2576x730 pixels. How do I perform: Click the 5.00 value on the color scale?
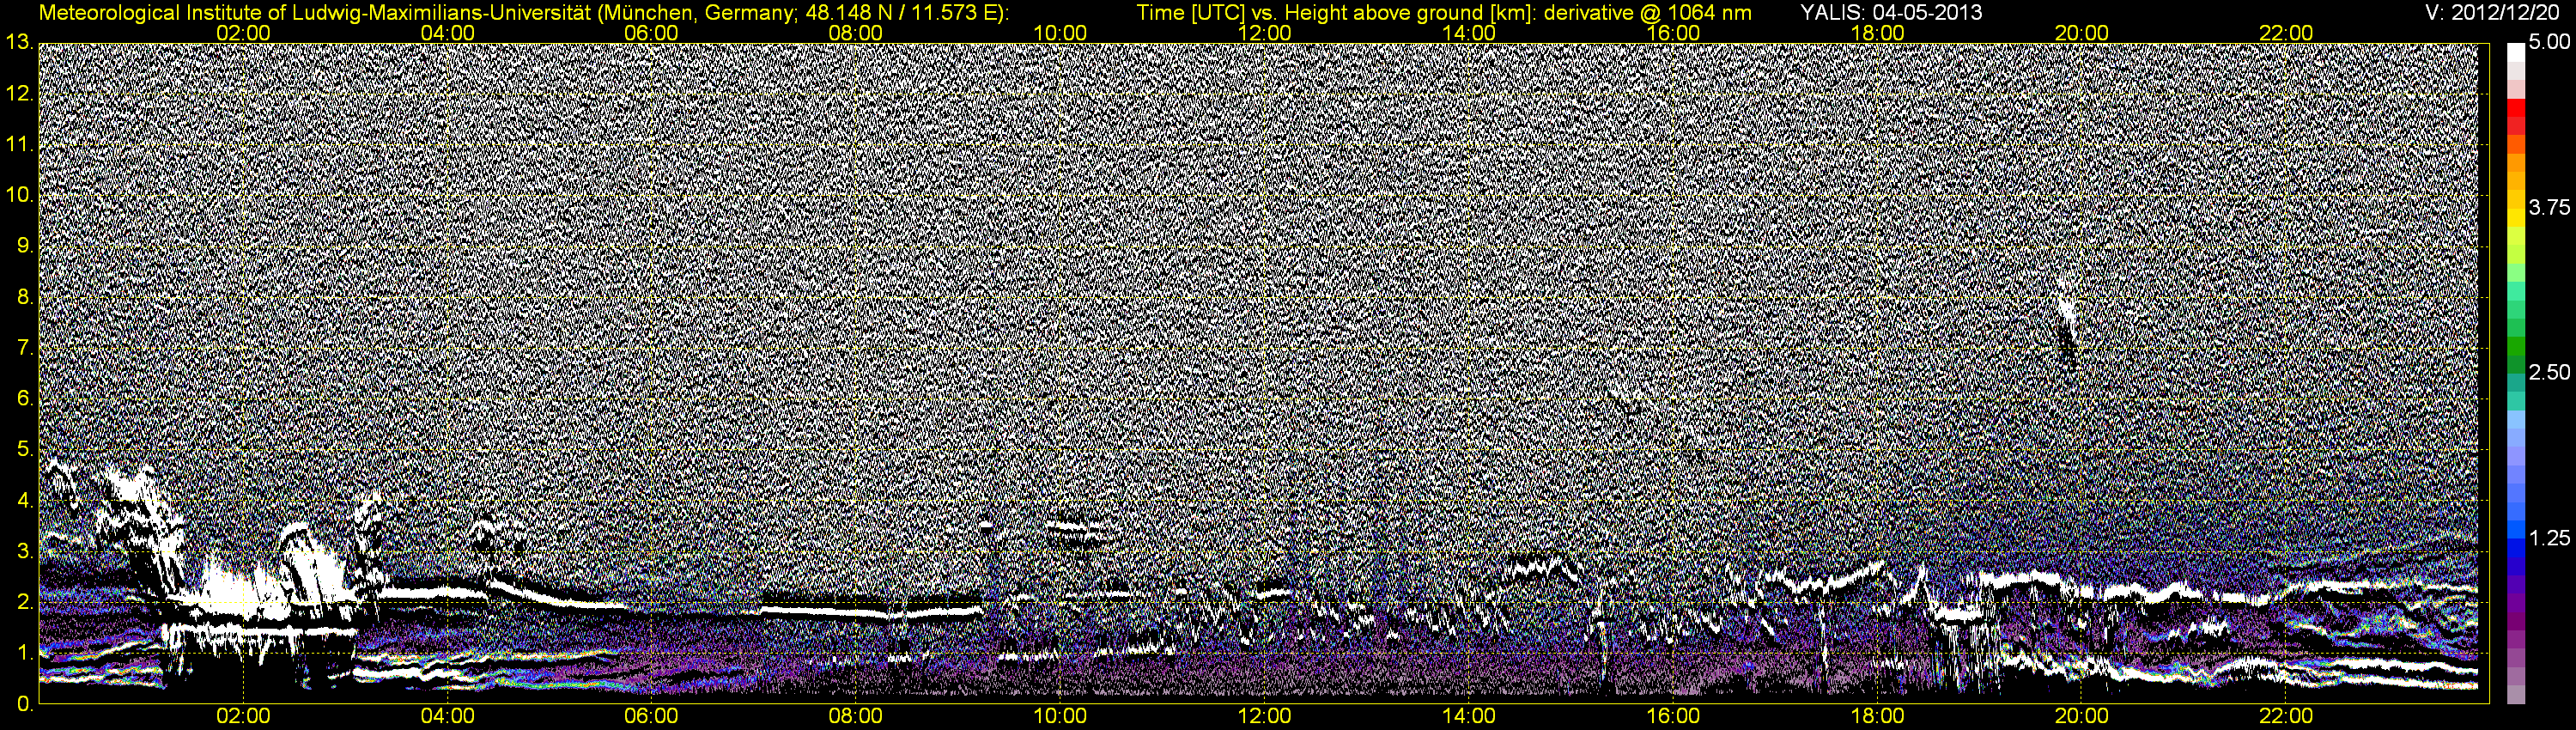coord(2549,43)
